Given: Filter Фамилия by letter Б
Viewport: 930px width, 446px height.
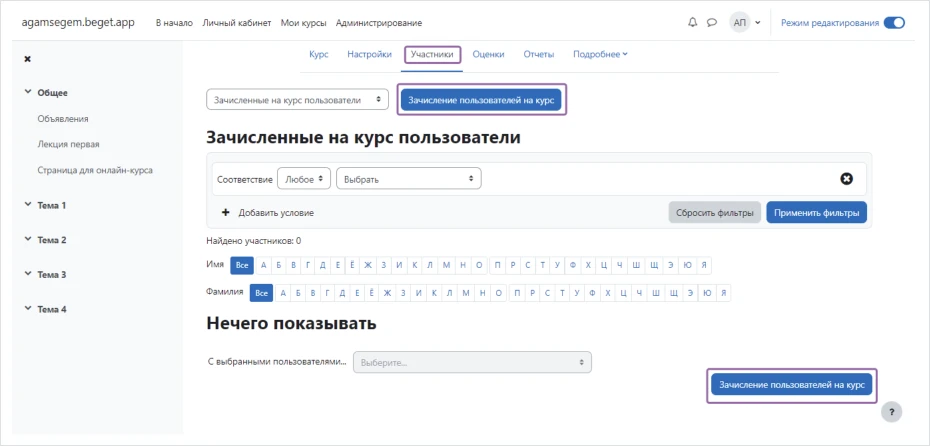Looking at the screenshot, I should coord(298,292).
